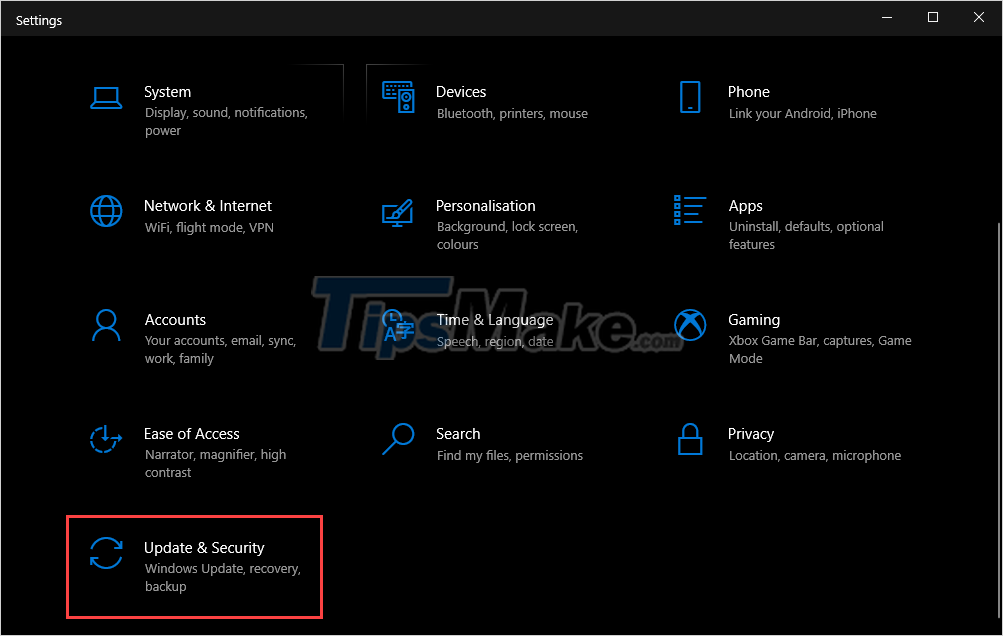
Task: Click the vertical scrollbar on the right edge
Action: coord(997,300)
